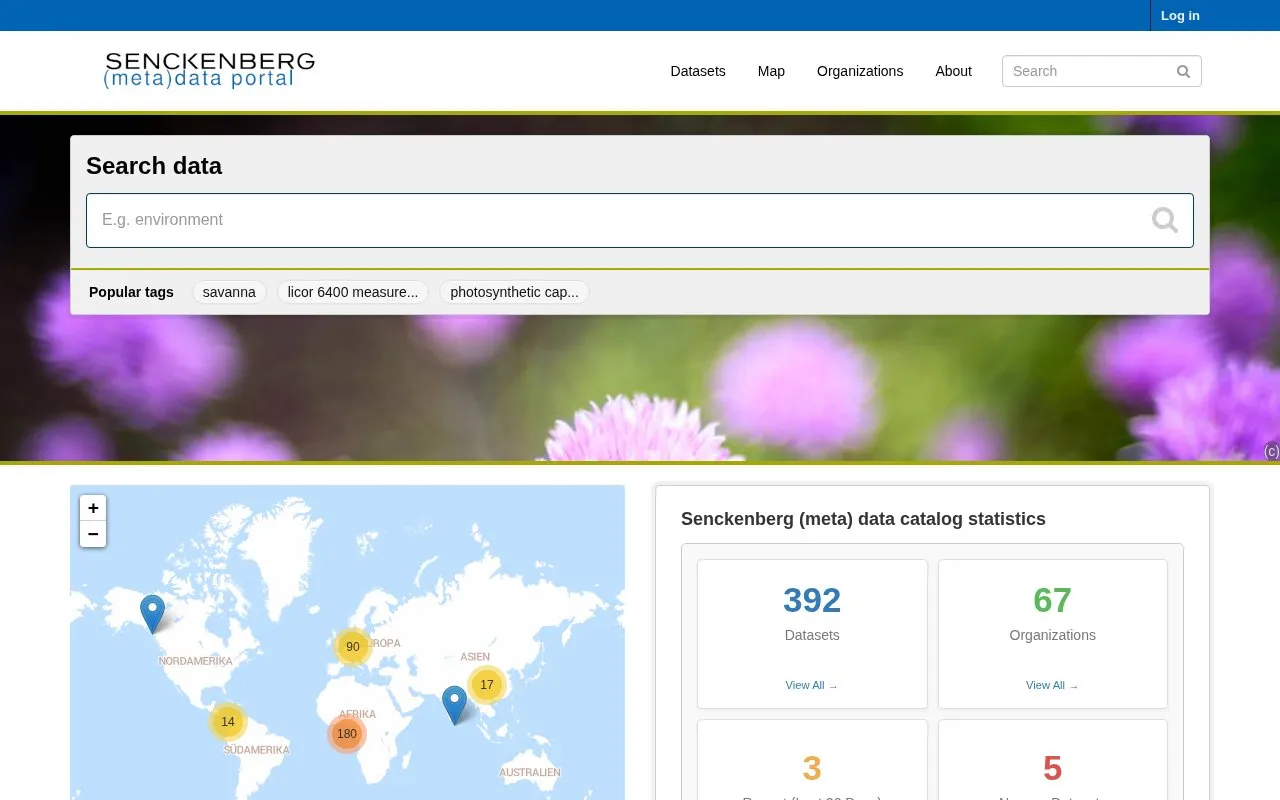Focus the 'E.g. environment' search box
Viewport: 1280px width, 800px height.
click(640, 220)
